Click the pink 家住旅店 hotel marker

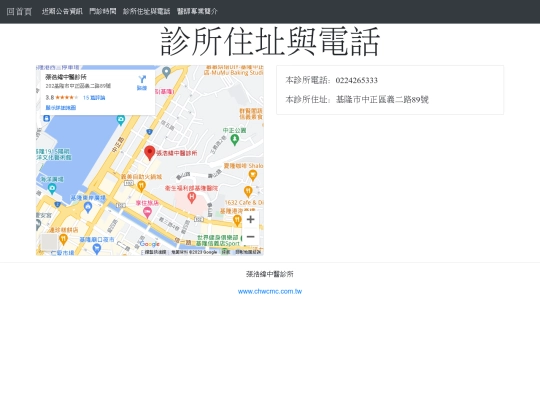point(147,212)
